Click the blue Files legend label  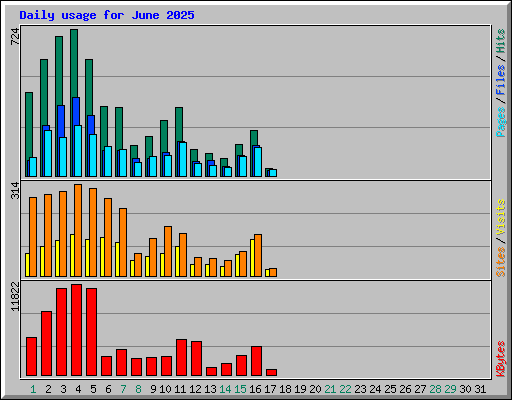(500, 80)
